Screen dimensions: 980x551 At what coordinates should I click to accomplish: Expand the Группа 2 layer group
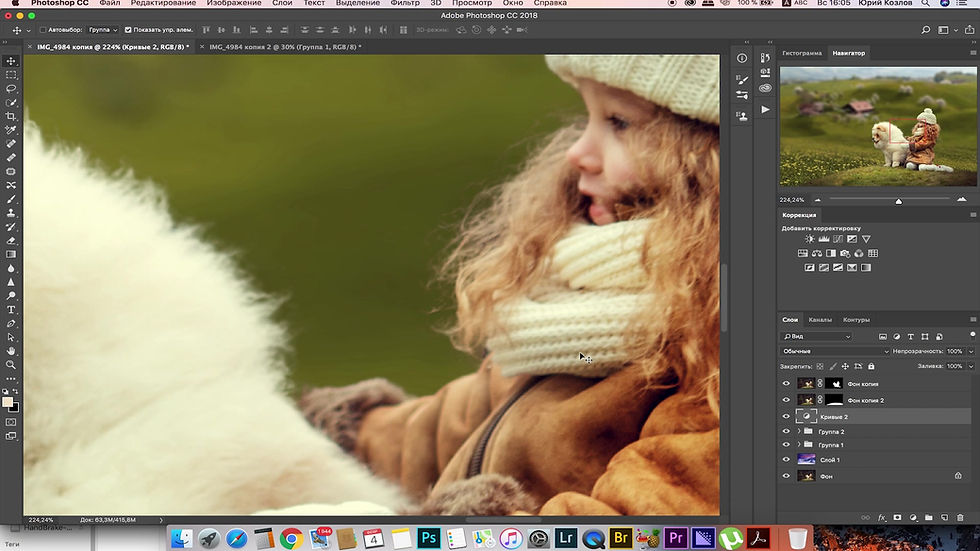click(798, 432)
